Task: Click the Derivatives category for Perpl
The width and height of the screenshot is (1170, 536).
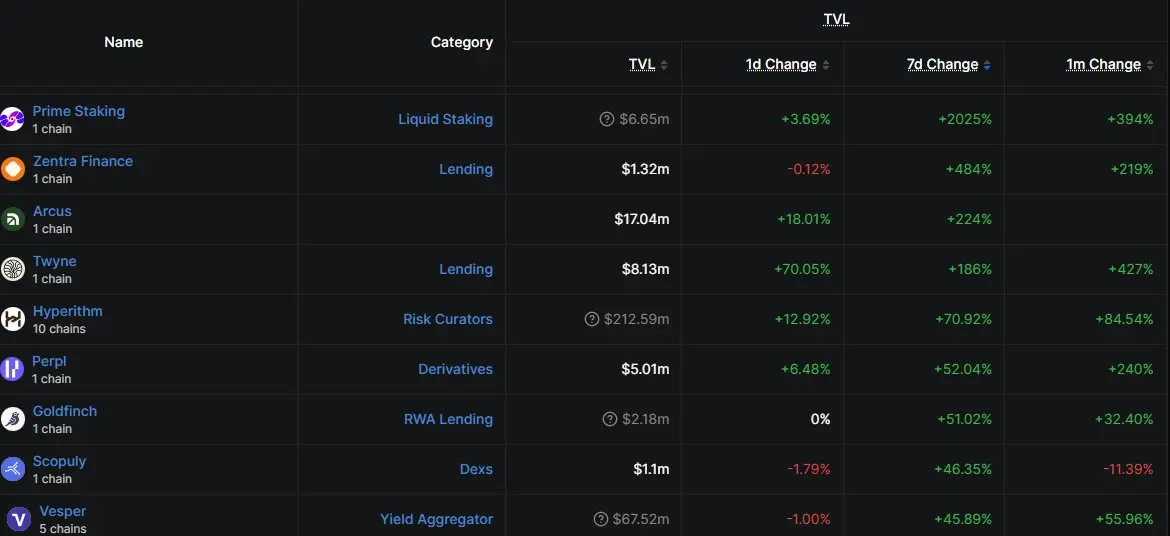Action: [x=455, y=370]
